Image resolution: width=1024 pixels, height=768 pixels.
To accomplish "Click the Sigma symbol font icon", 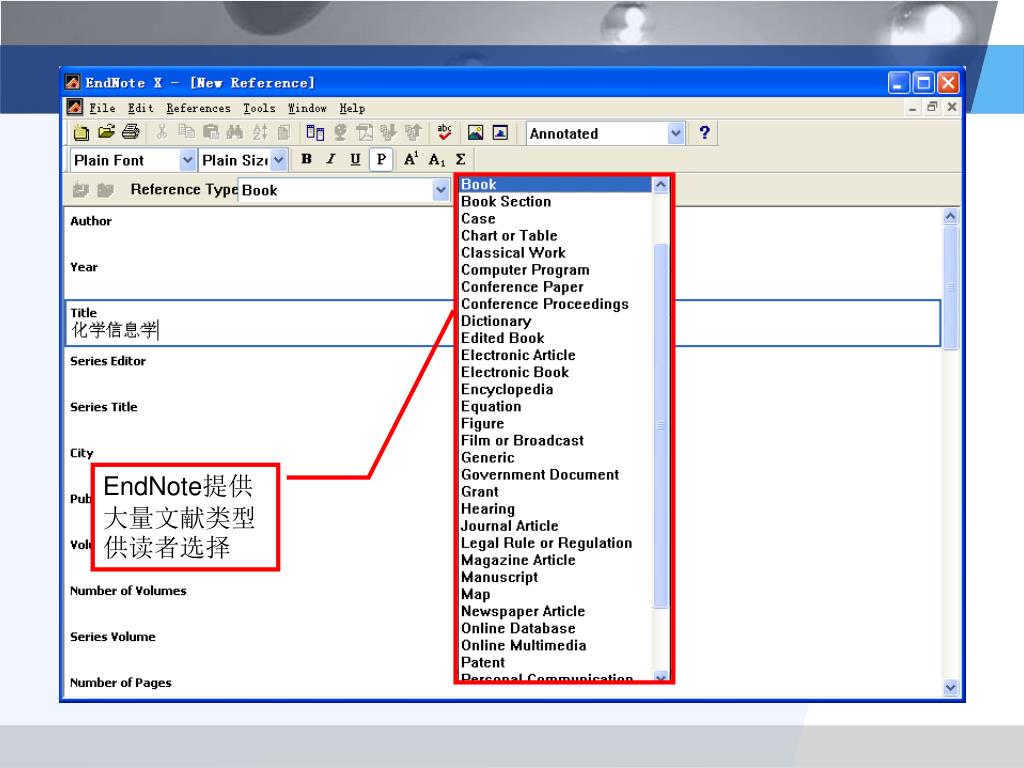I will click(460, 159).
